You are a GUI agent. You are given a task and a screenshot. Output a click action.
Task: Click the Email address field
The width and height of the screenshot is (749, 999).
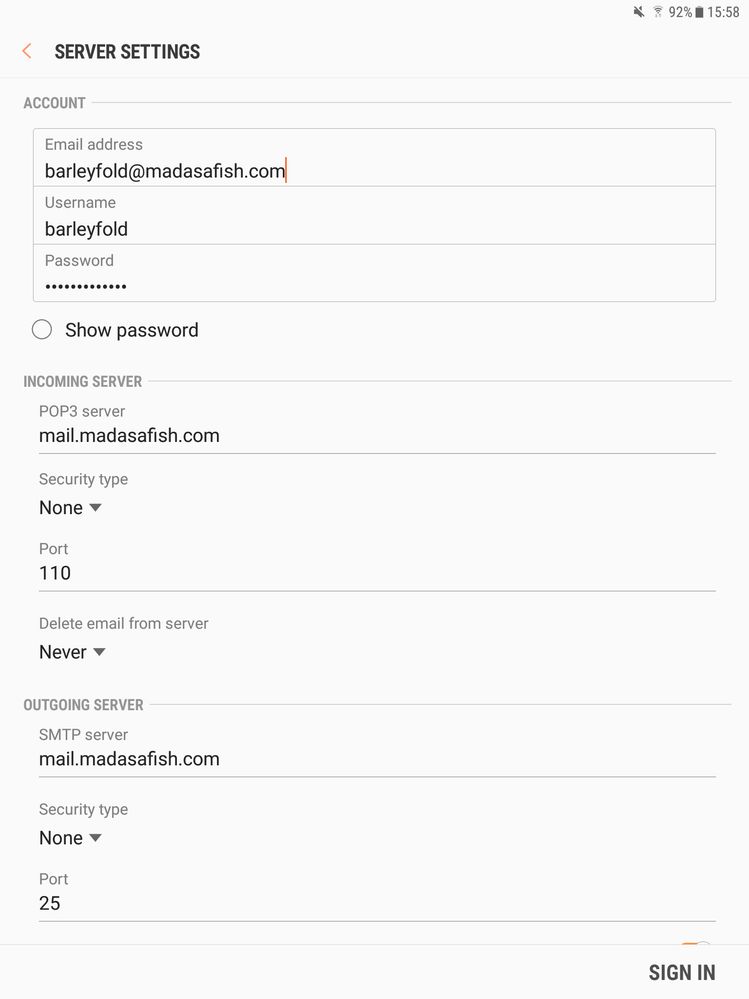tap(374, 171)
